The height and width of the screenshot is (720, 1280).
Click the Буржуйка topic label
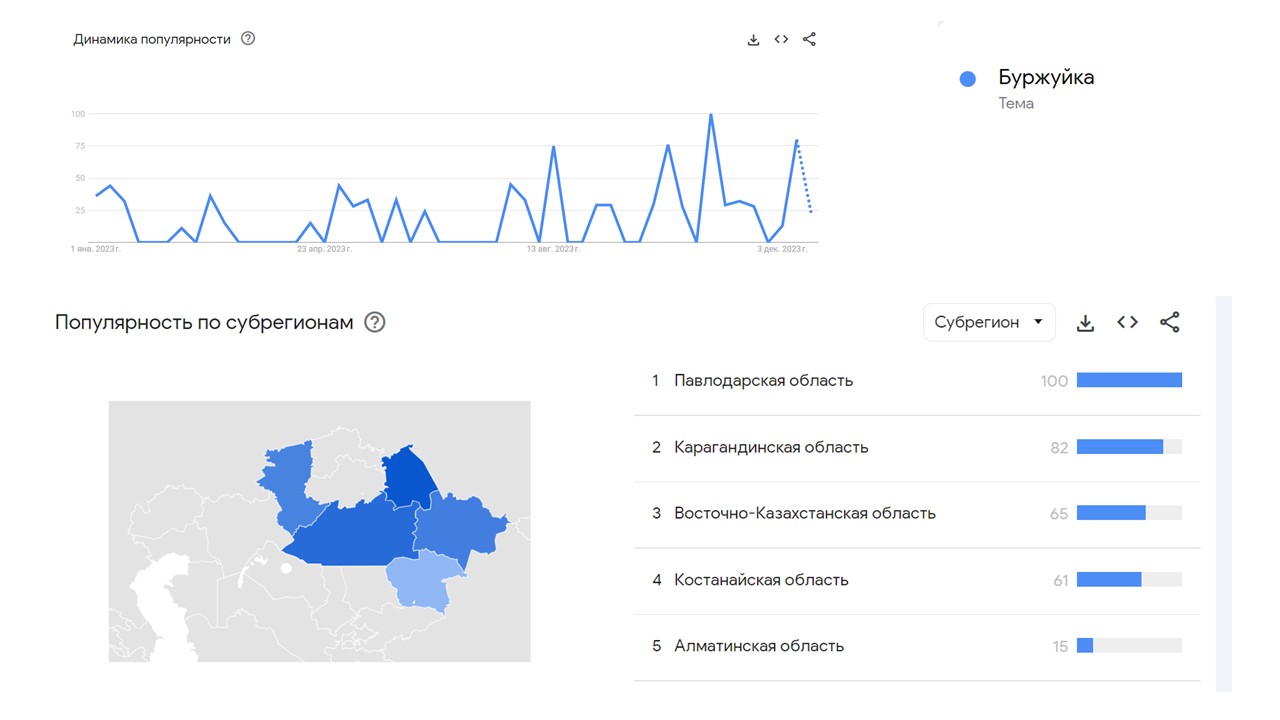pyautogui.click(x=1046, y=78)
